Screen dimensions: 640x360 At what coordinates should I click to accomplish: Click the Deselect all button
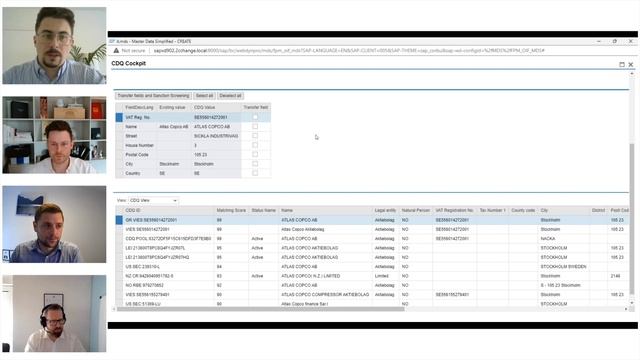pos(230,96)
